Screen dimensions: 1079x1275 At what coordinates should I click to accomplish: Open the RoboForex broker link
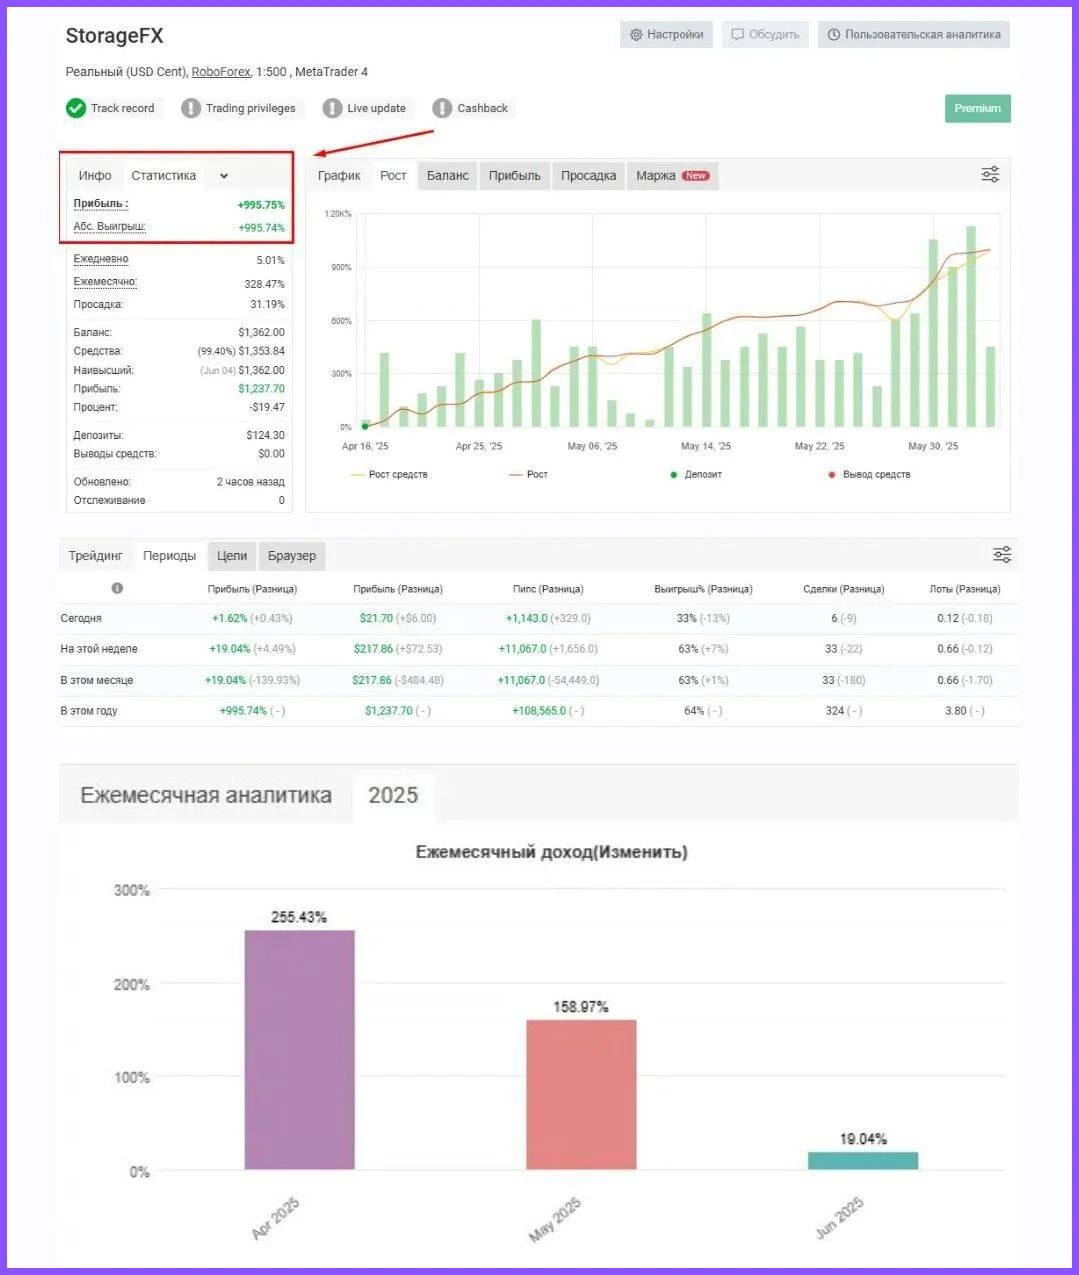(221, 72)
